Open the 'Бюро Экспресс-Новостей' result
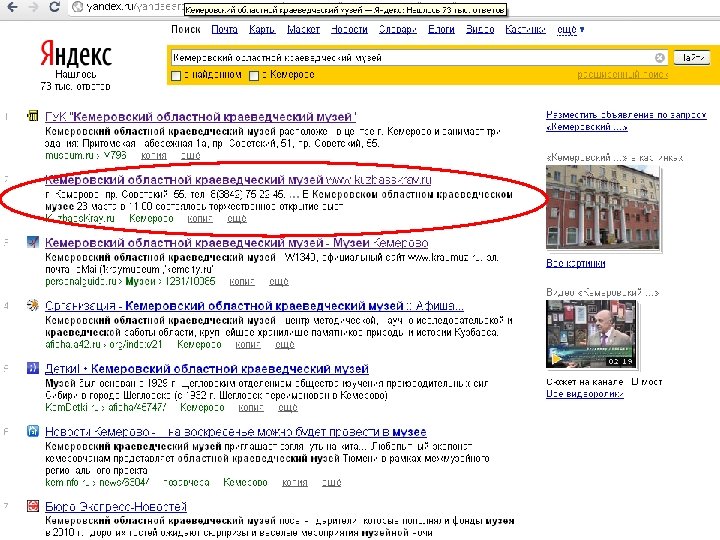The width and height of the screenshot is (720, 540). click(116, 506)
